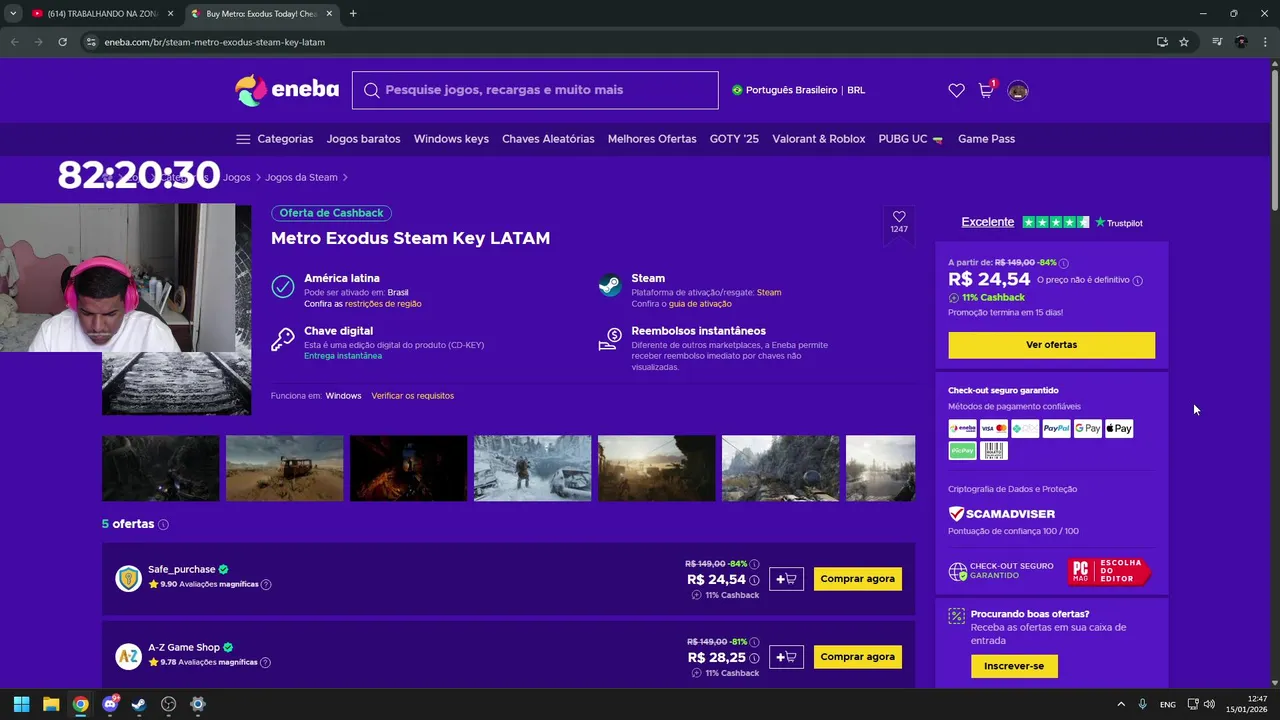The height and width of the screenshot is (720, 1280).
Task: Bookmark this page with star icon
Action: click(x=1184, y=42)
